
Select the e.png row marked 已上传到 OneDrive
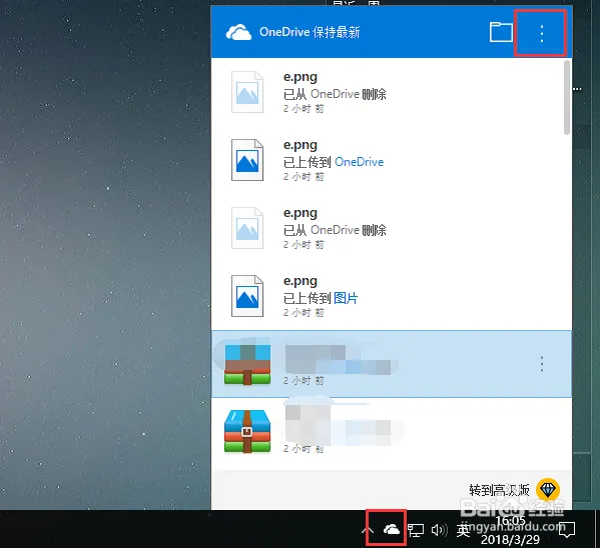(x=387, y=160)
